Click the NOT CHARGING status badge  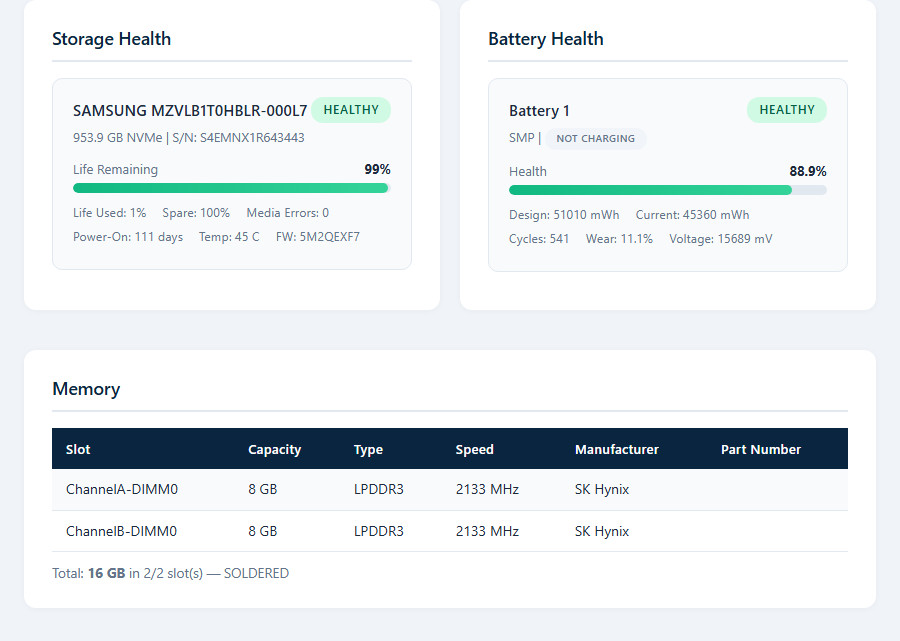pyautogui.click(x=595, y=138)
